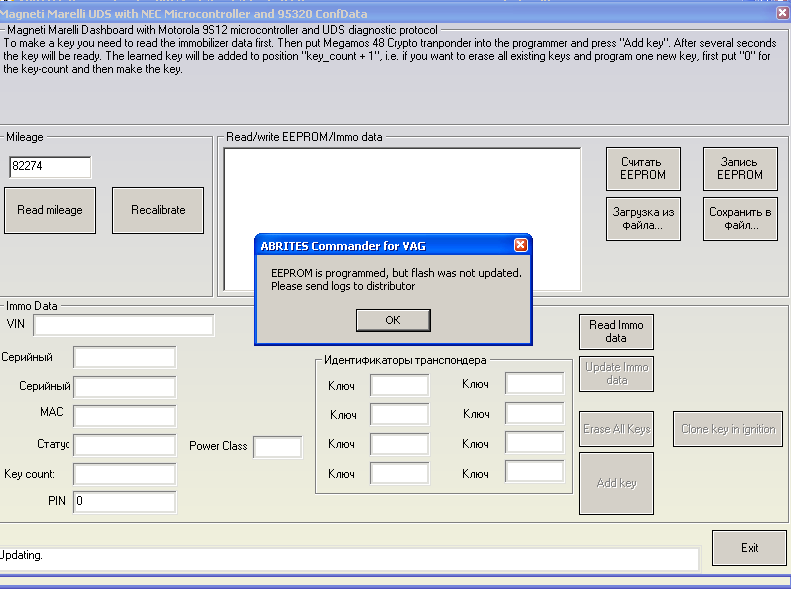Click into the Статус input field

tap(125, 445)
